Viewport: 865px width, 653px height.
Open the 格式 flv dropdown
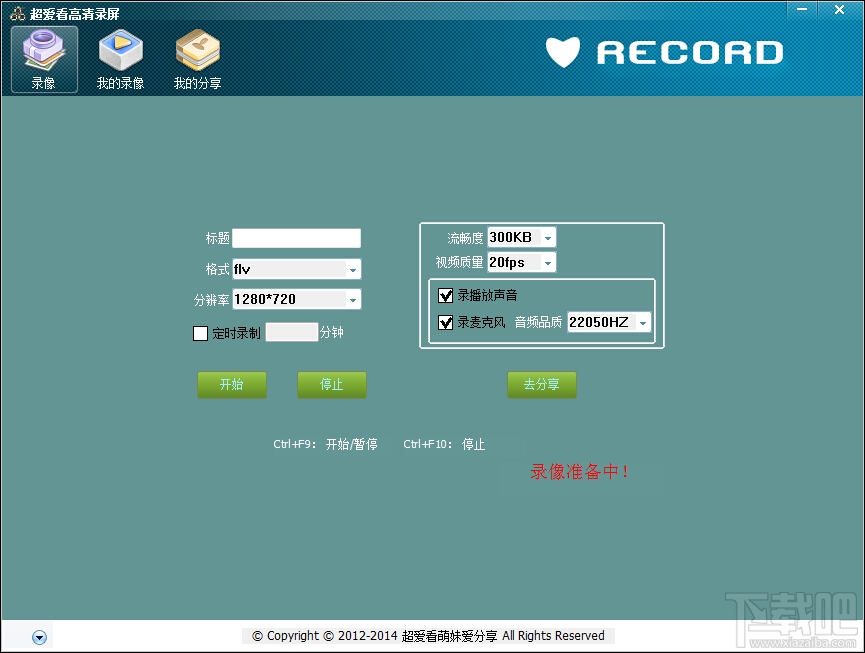pos(297,269)
